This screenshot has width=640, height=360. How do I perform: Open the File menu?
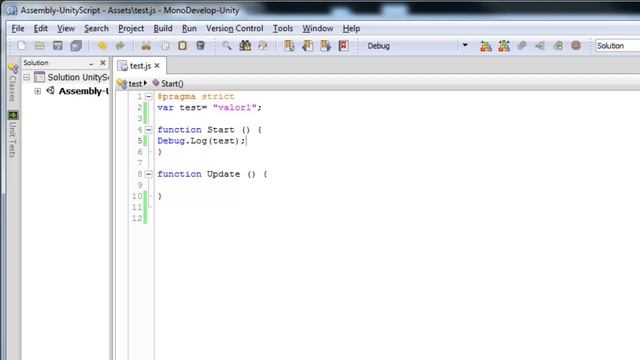(x=18, y=29)
